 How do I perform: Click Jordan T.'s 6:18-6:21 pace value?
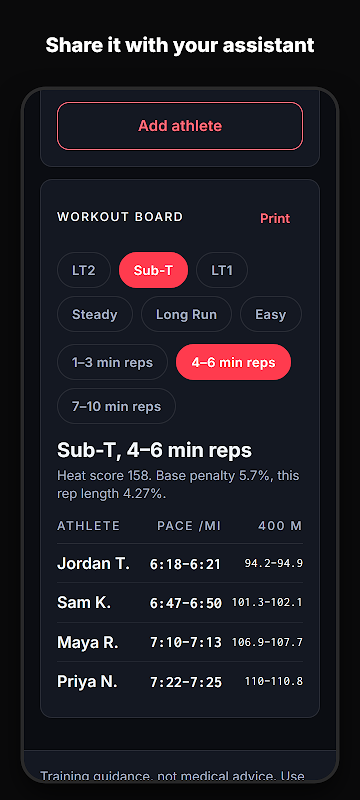(185, 564)
